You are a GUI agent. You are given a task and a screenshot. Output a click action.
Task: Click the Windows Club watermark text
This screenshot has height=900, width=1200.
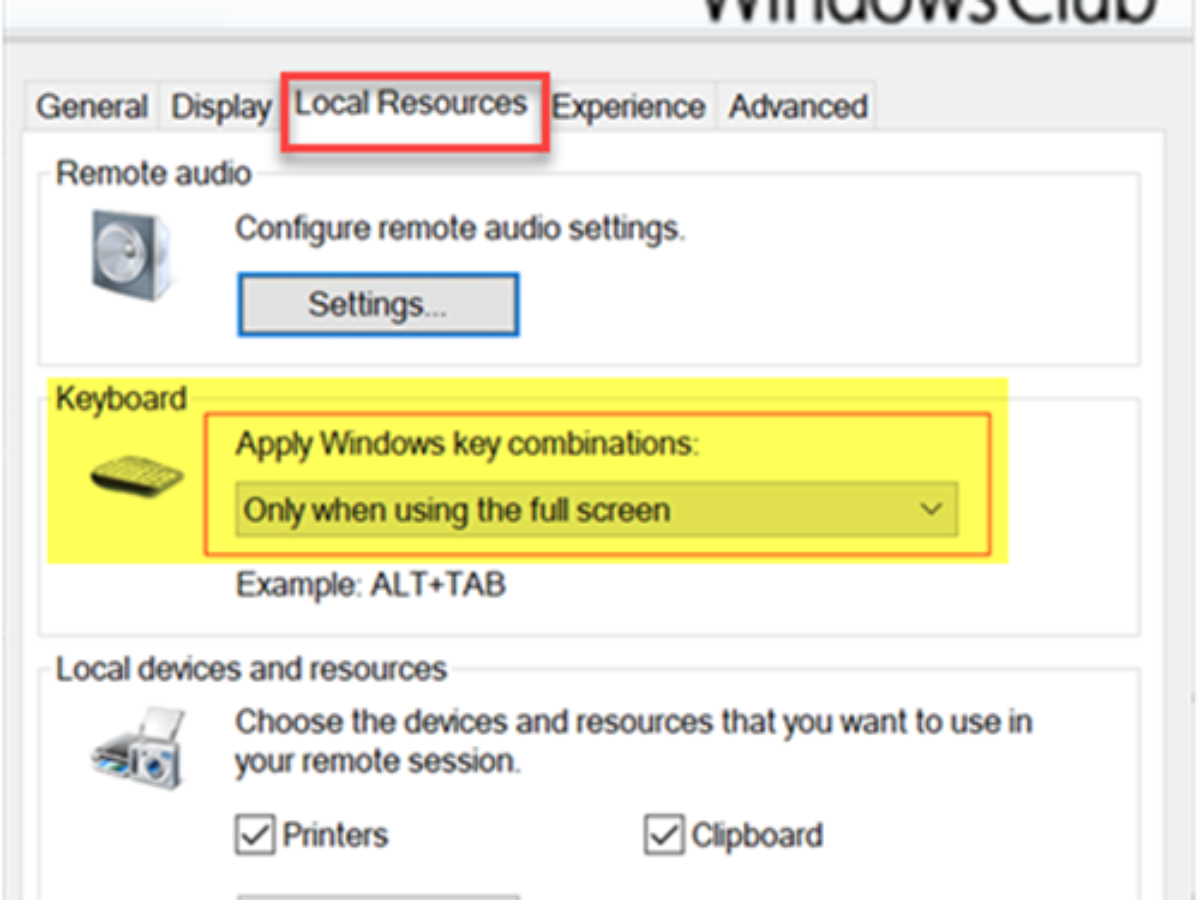coord(930,10)
